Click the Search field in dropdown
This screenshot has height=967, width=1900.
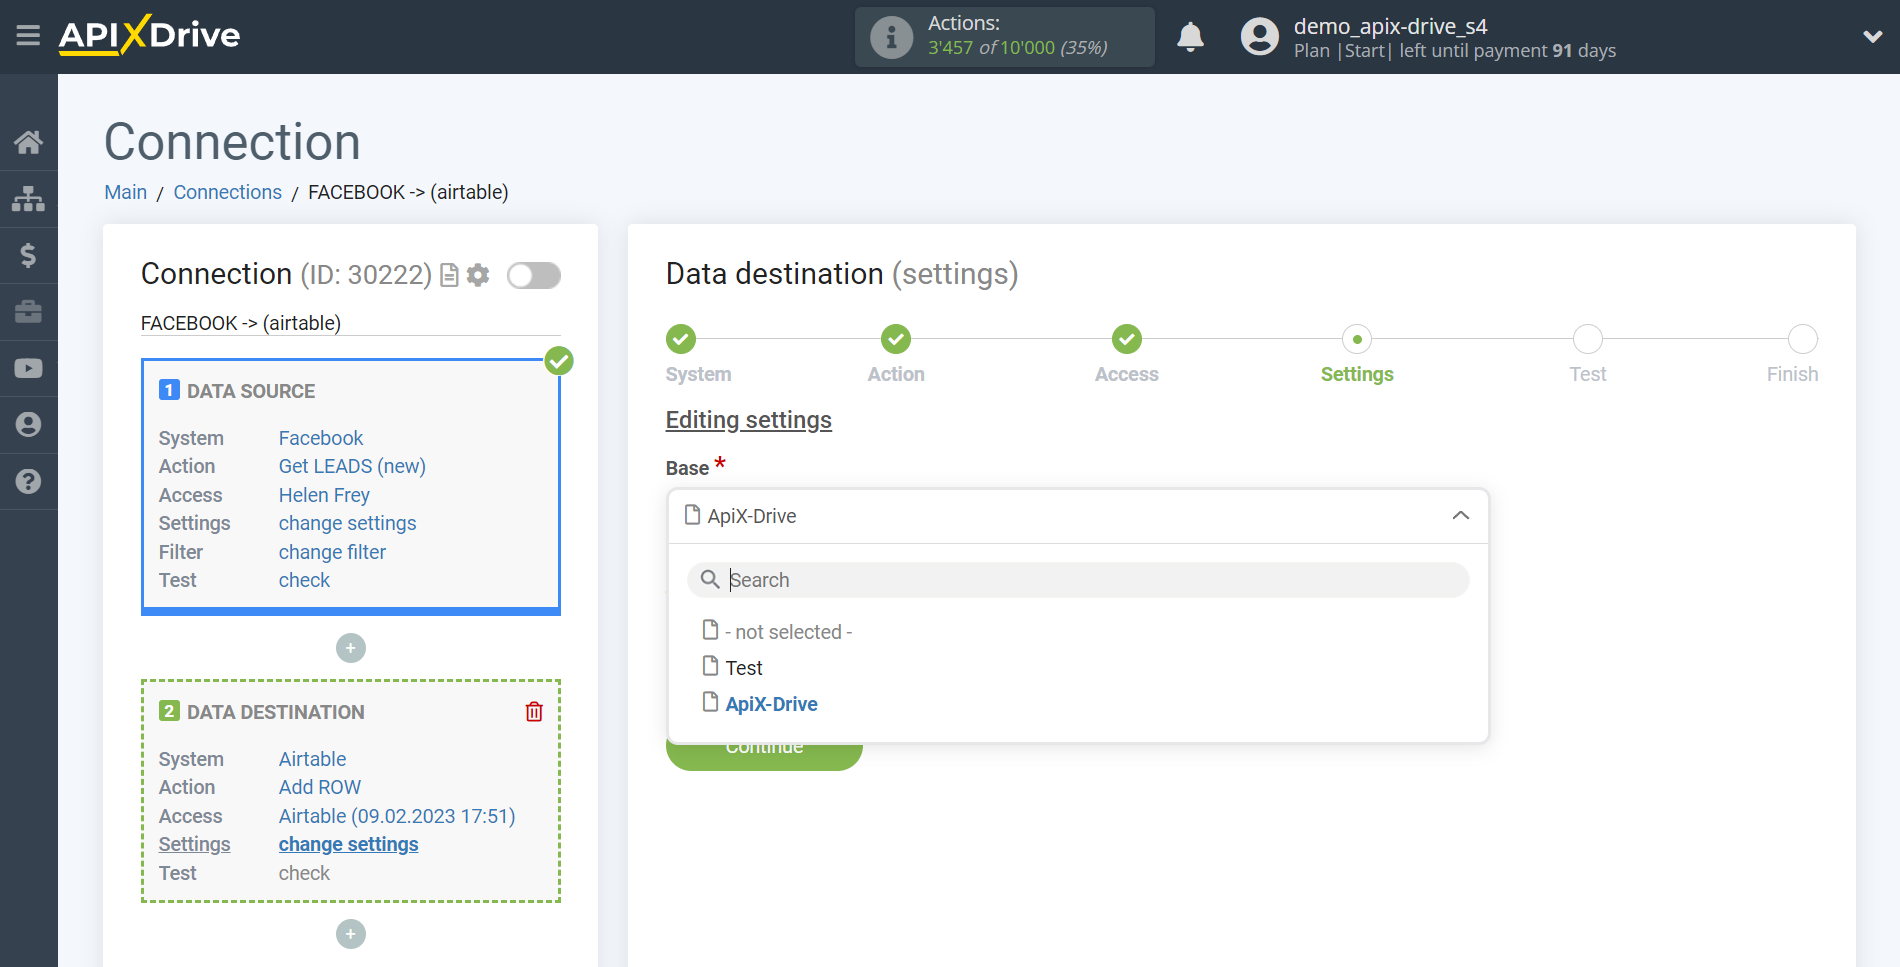pos(1078,580)
